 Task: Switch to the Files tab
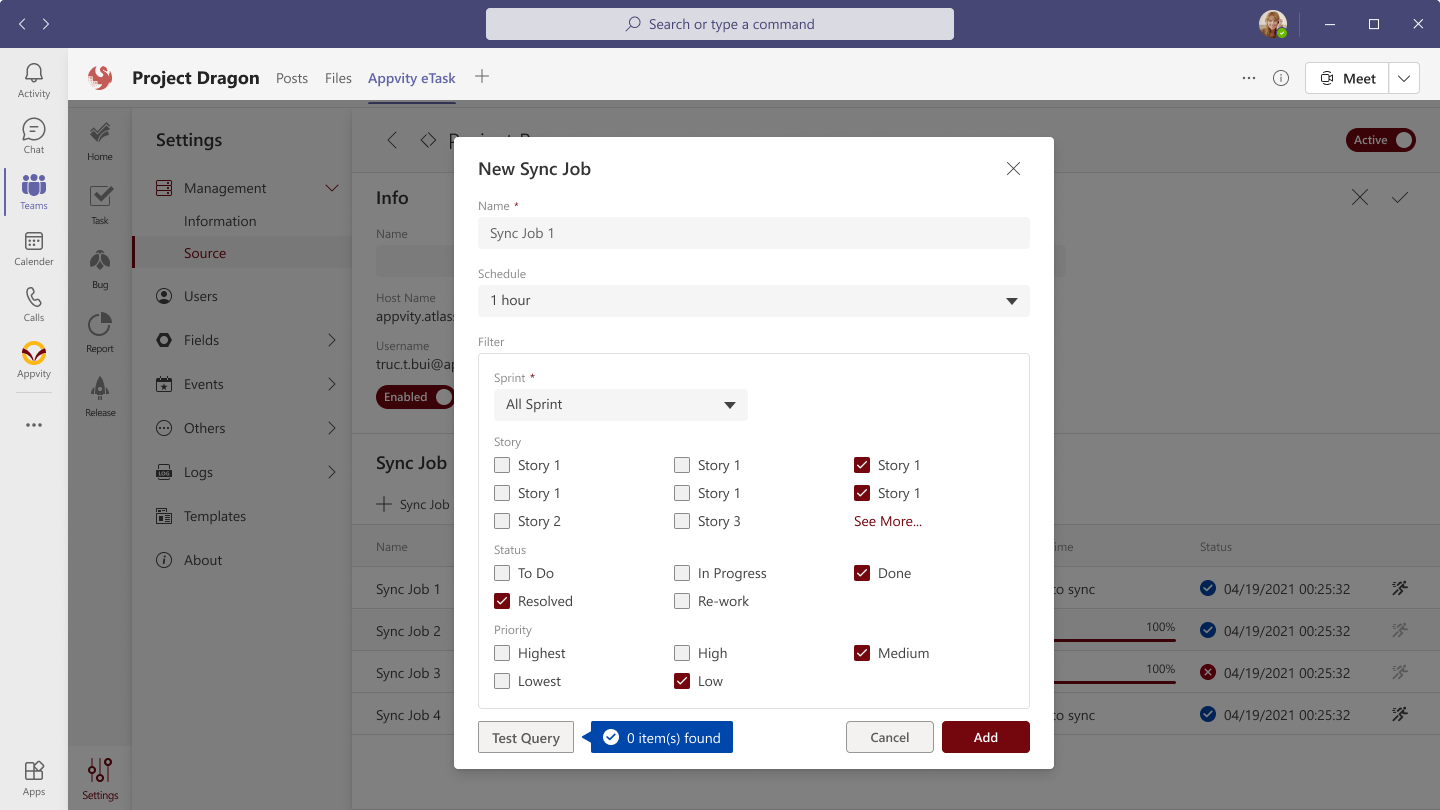tap(338, 78)
